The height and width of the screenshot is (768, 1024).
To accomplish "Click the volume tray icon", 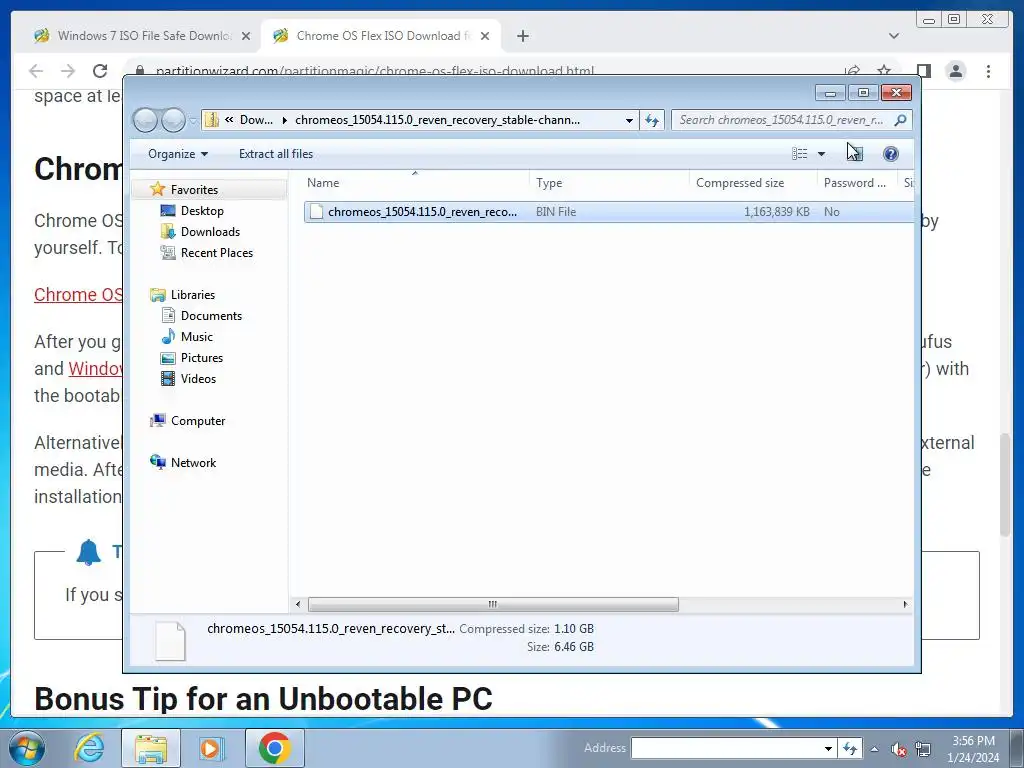I will [899, 748].
